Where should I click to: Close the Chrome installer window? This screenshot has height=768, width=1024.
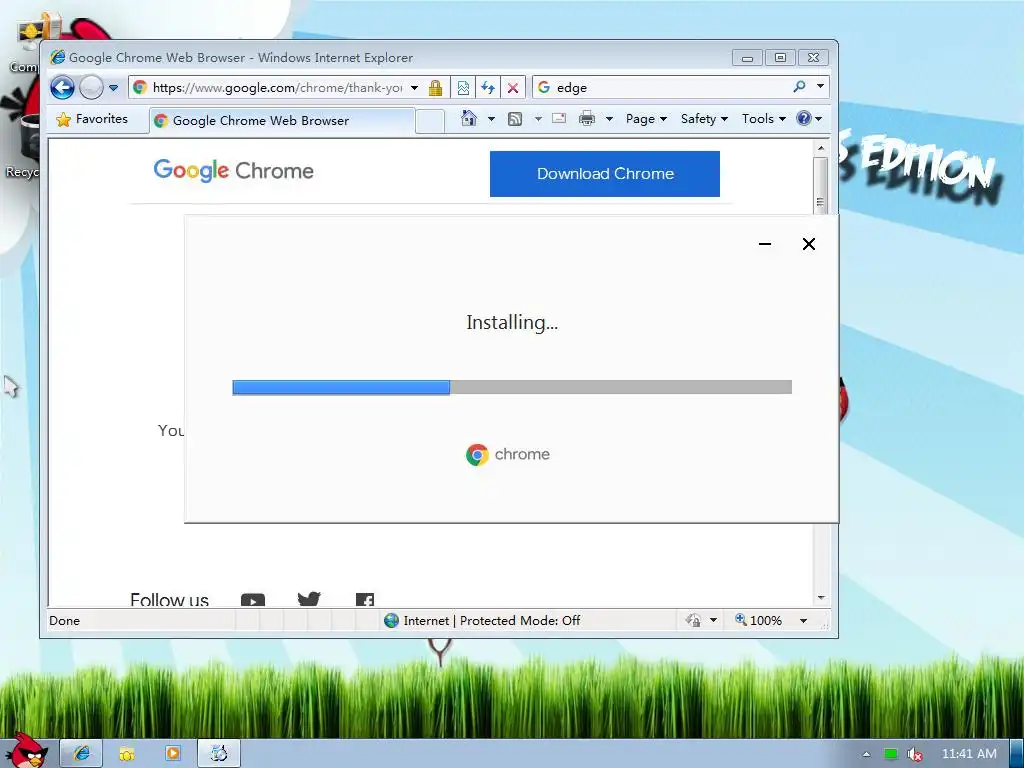click(x=808, y=244)
